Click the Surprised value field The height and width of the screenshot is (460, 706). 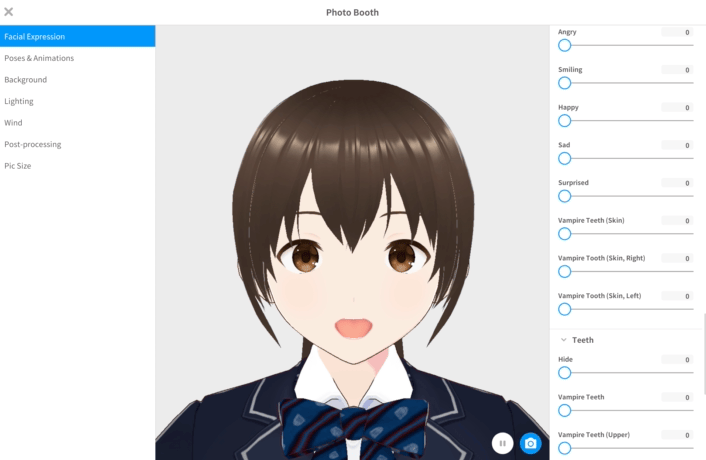pyautogui.click(x=677, y=183)
